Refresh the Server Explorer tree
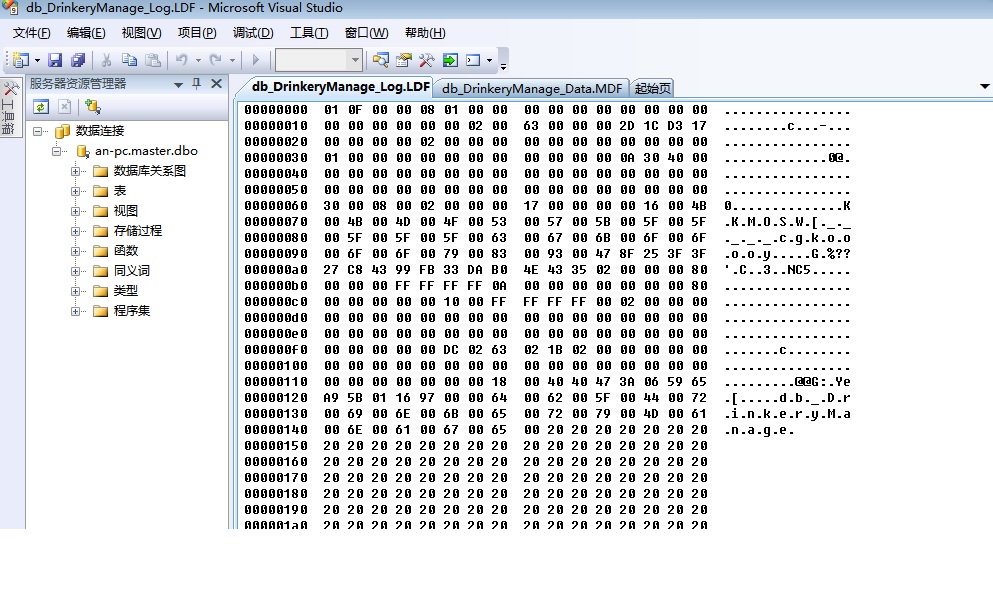Viewport: 993px width, 614px height. tap(41, 107)
